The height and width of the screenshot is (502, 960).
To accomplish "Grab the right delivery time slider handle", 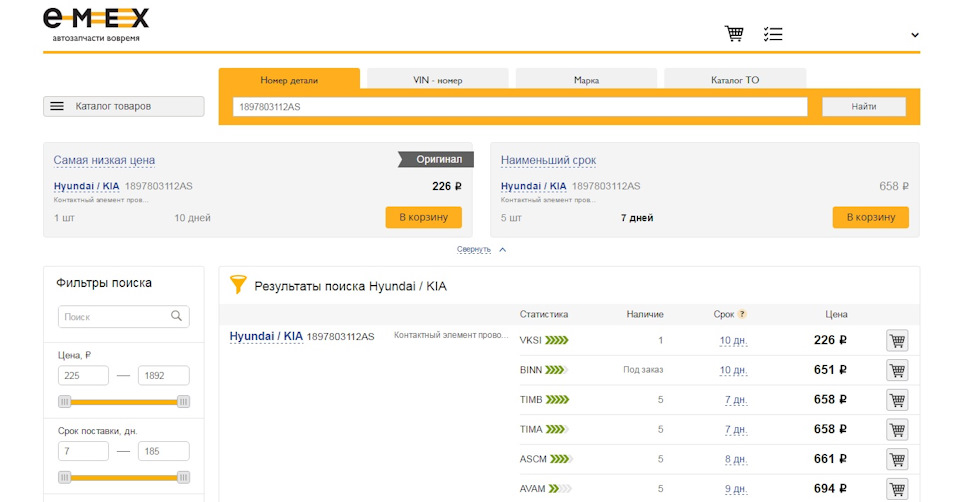I will (x=183, y=478).
